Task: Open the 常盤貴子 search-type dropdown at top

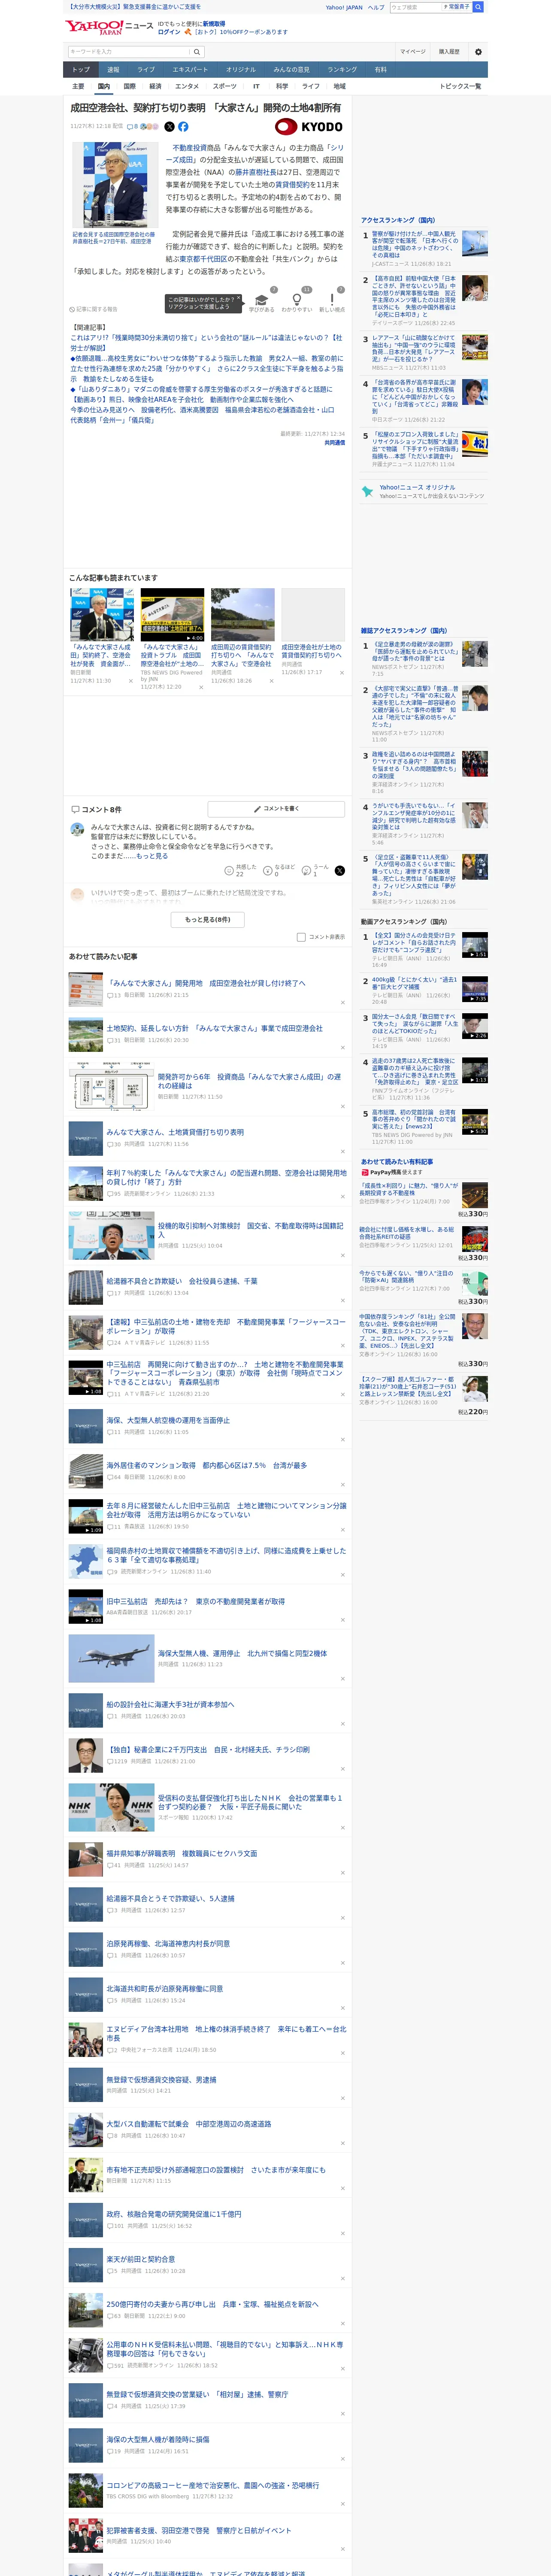Action: [458, 7]
